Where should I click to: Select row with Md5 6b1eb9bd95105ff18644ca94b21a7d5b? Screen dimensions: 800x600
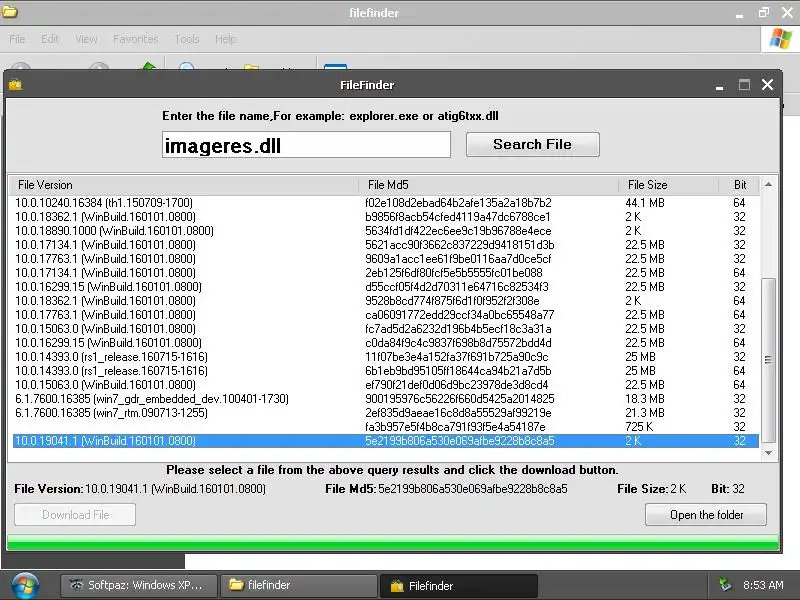(x=385, y=371)
